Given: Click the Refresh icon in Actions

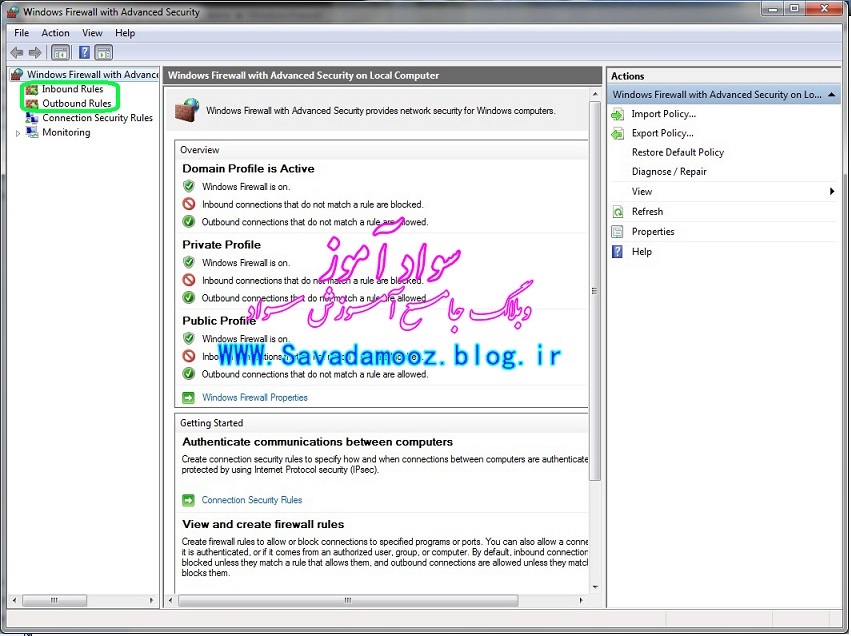Looking at the screenshot, I should [x=618, y=212].
